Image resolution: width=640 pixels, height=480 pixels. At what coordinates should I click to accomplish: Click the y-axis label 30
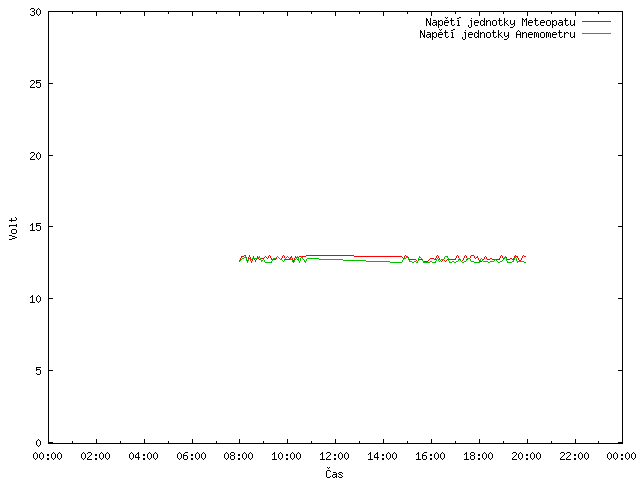(36, 12)
